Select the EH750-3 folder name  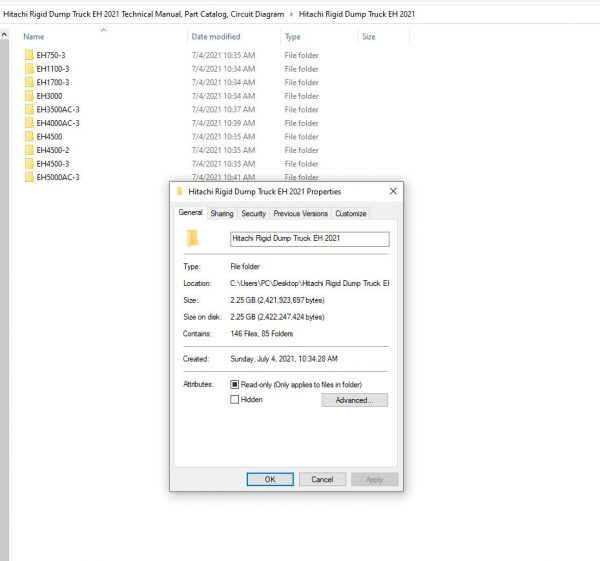click(x=51, y=55)
